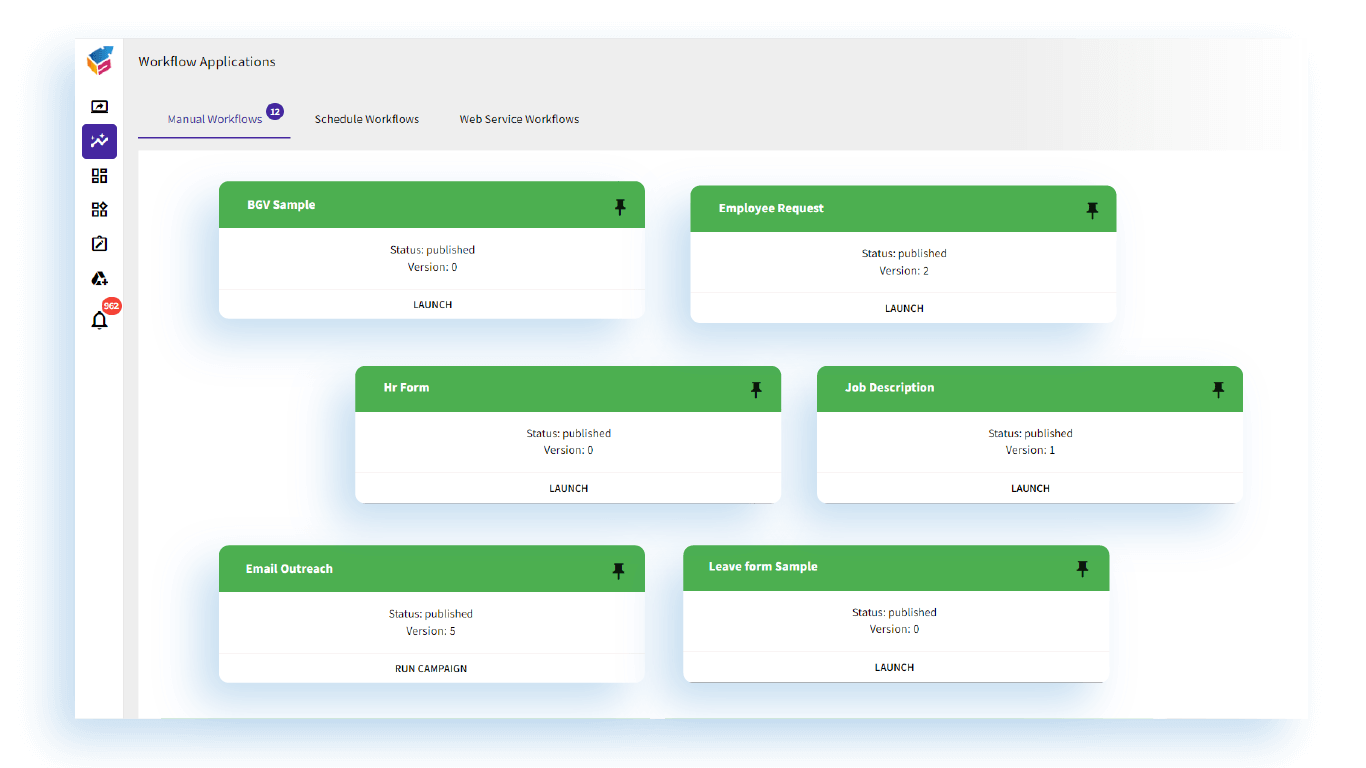Pin the Job Description workflow card
The height and width of the screenshot is (768, 1366).
[1217, 389]
